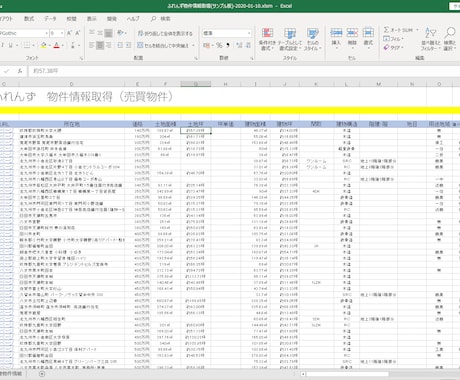Image resolution: width=460 pixels, height=380 pixels.
Task: Click the フィル fill icon in the editing group
Action: [386, 39]
